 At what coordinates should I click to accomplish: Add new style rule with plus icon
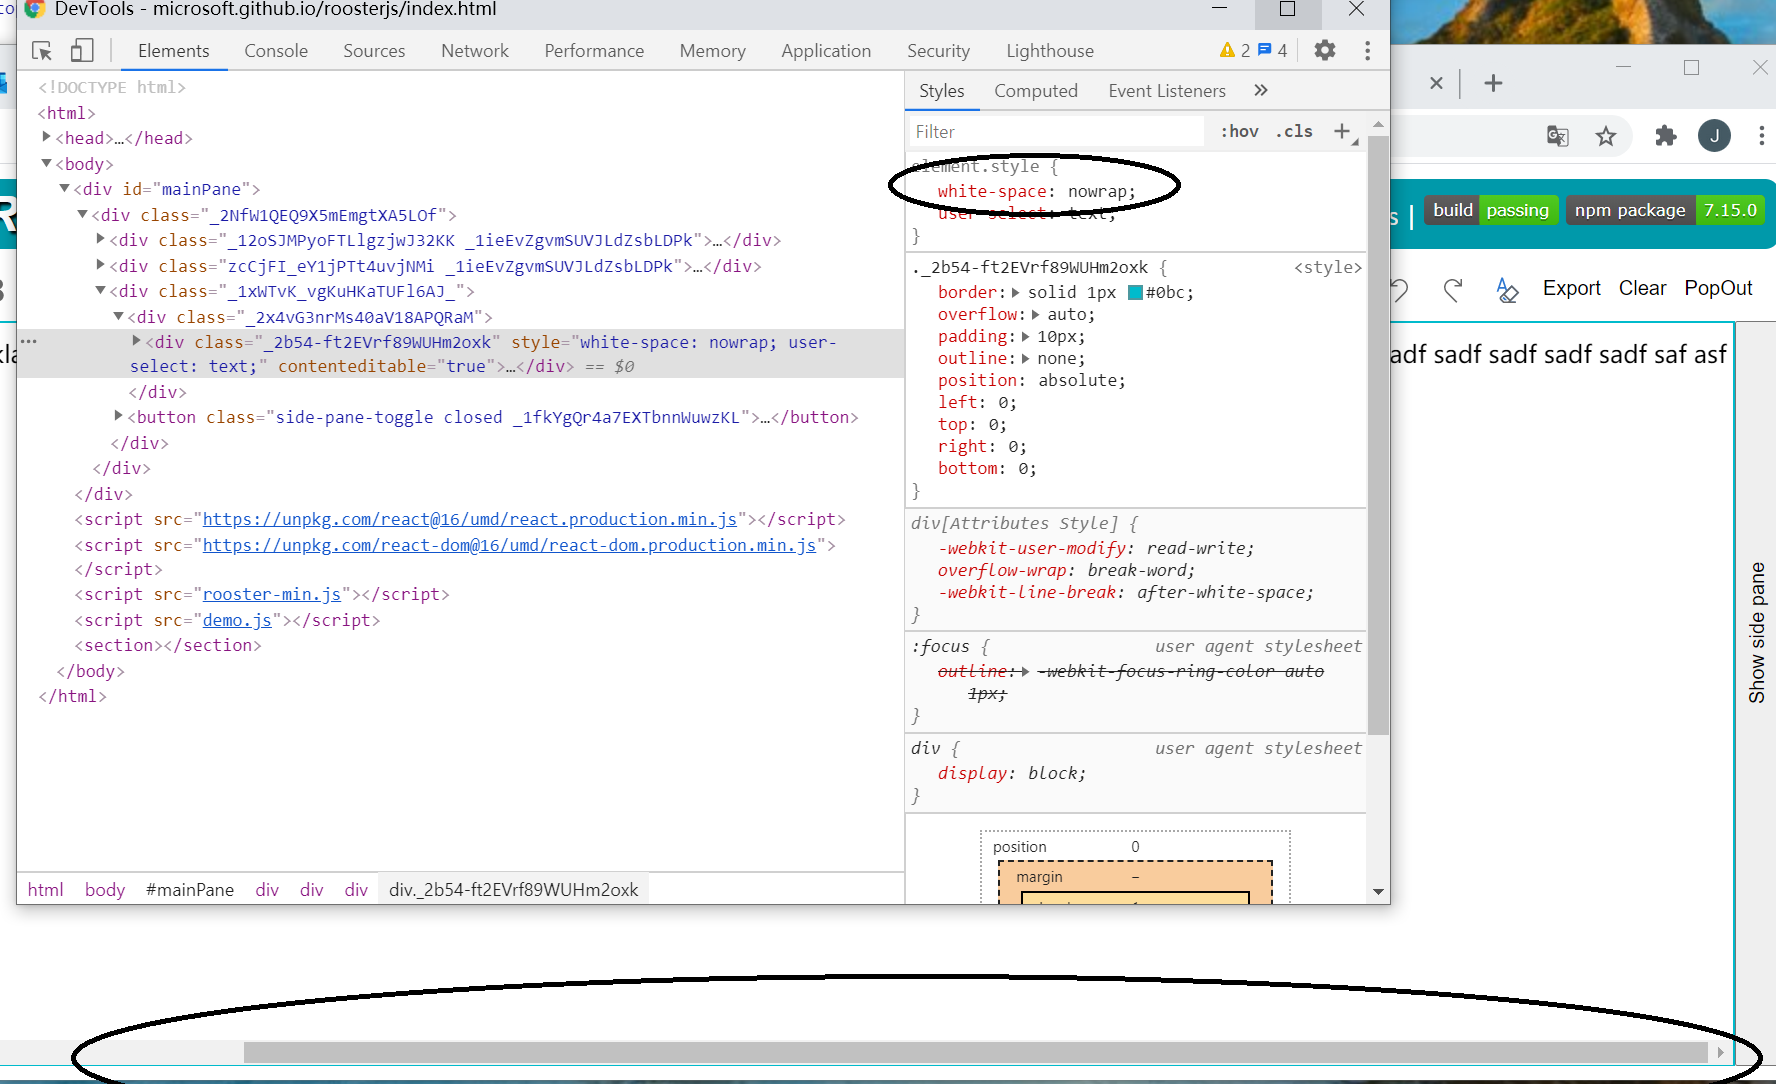pyautogui.click(x=1342, y=131)
